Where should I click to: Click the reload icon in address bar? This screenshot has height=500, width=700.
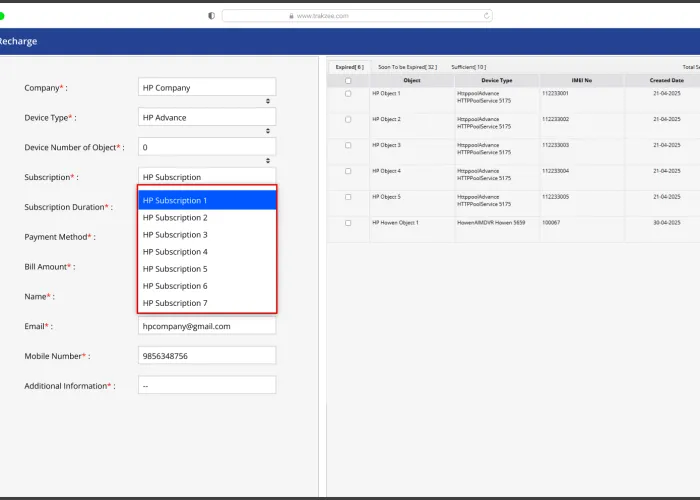pyautogui.click(x=487, y=16)
